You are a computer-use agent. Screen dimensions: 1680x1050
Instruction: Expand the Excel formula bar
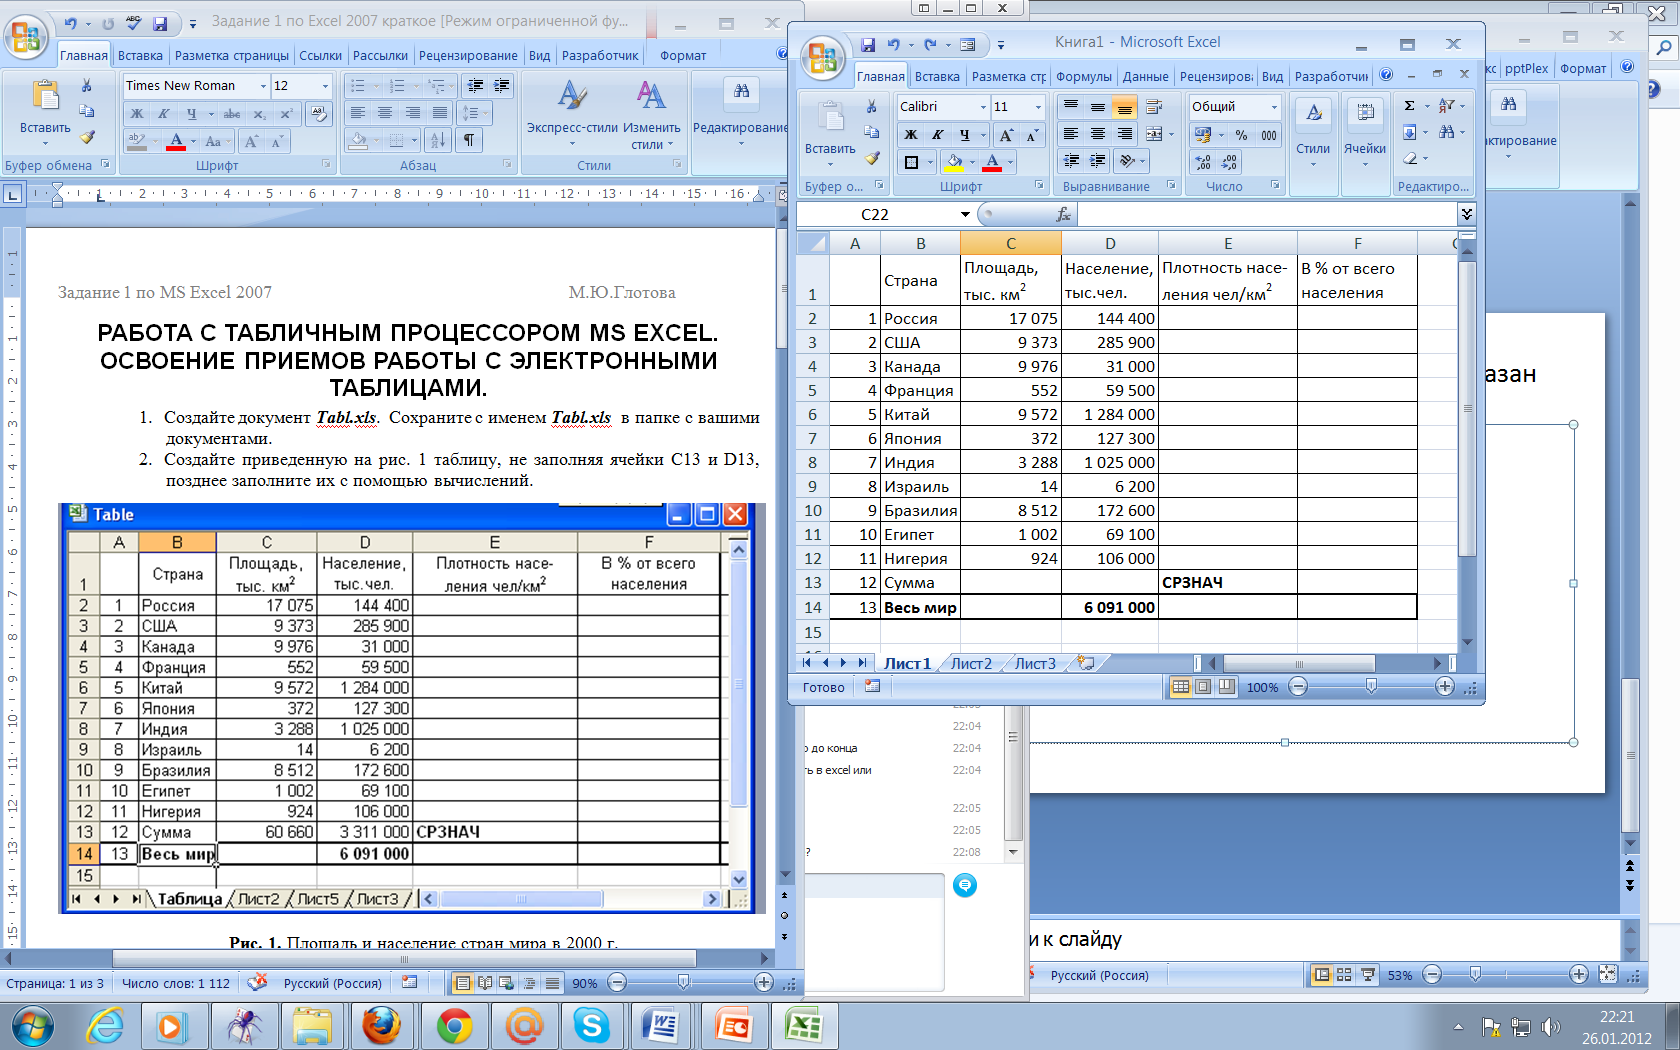(1466, 214)
